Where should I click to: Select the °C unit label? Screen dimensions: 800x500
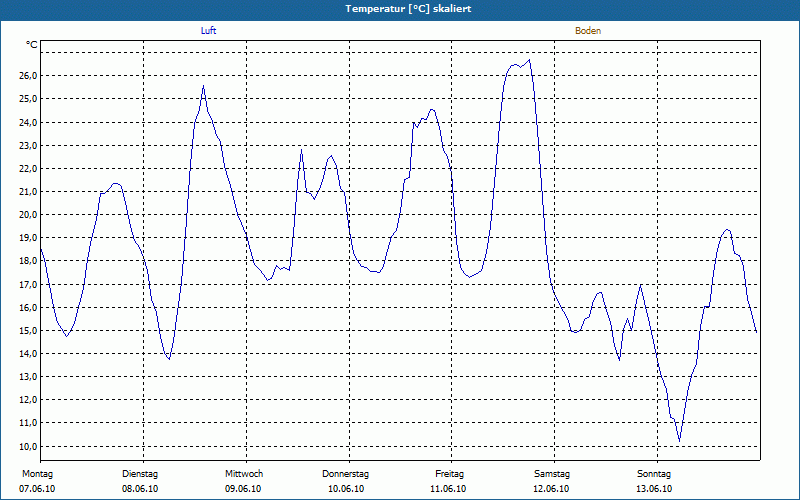[32, 45]
